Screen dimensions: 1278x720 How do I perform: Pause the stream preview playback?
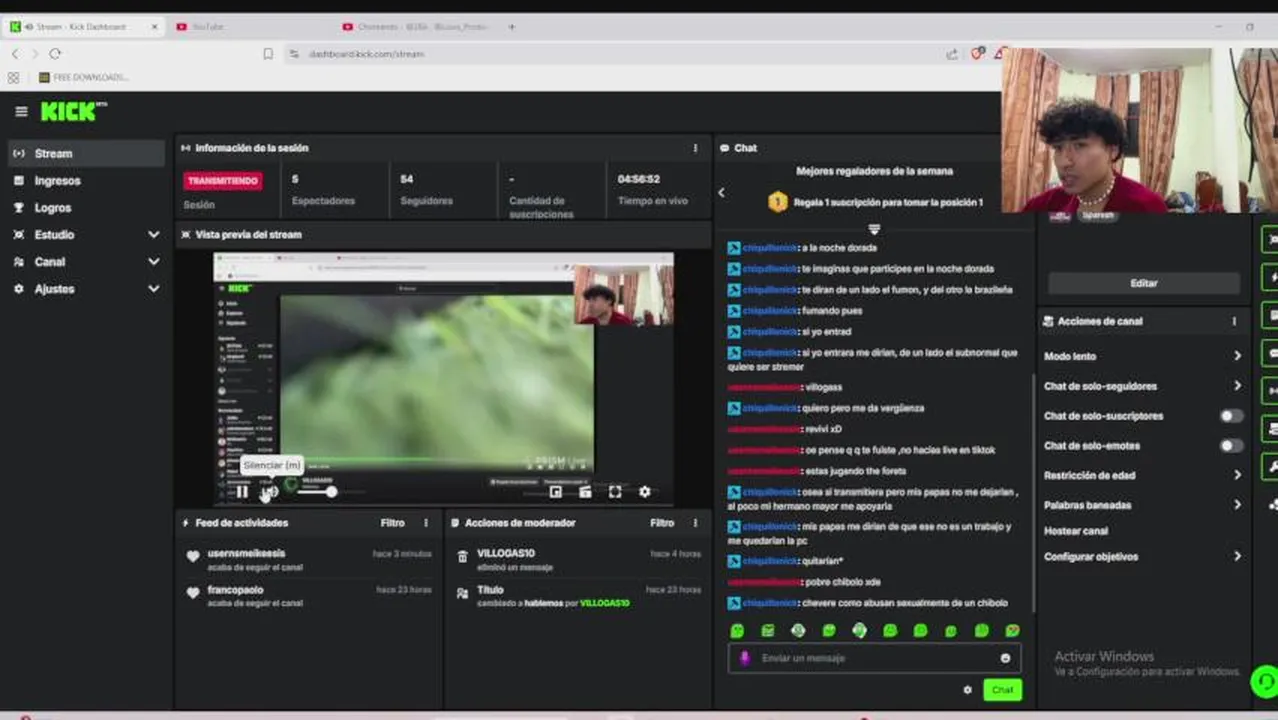[242, 491]
